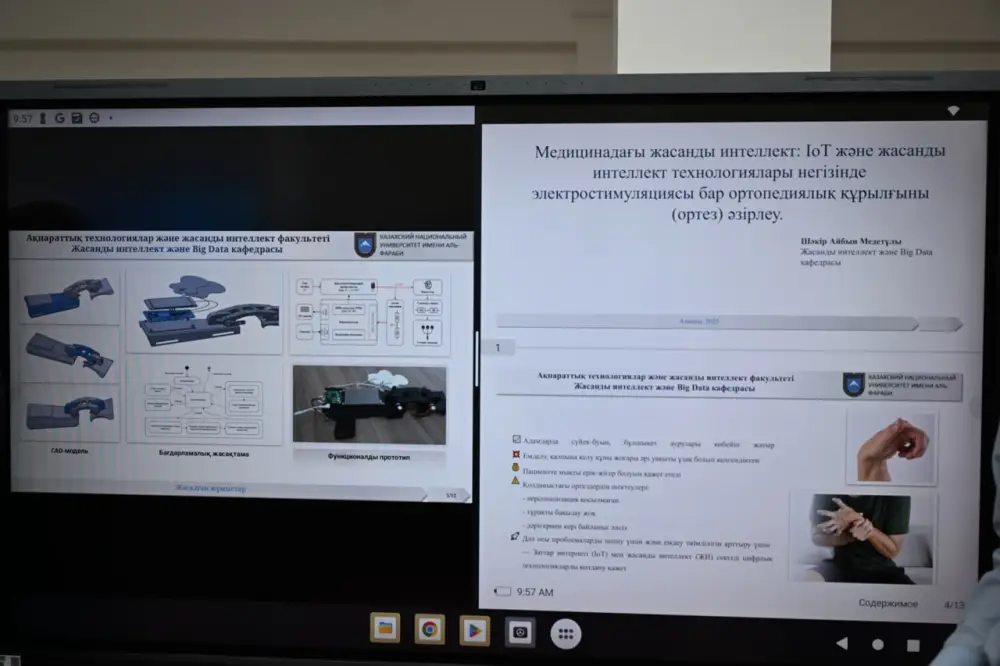This screenshot has height=666, width=1000.
Task: Open the Chrome browser from the dock
Action: coord(430,631)
